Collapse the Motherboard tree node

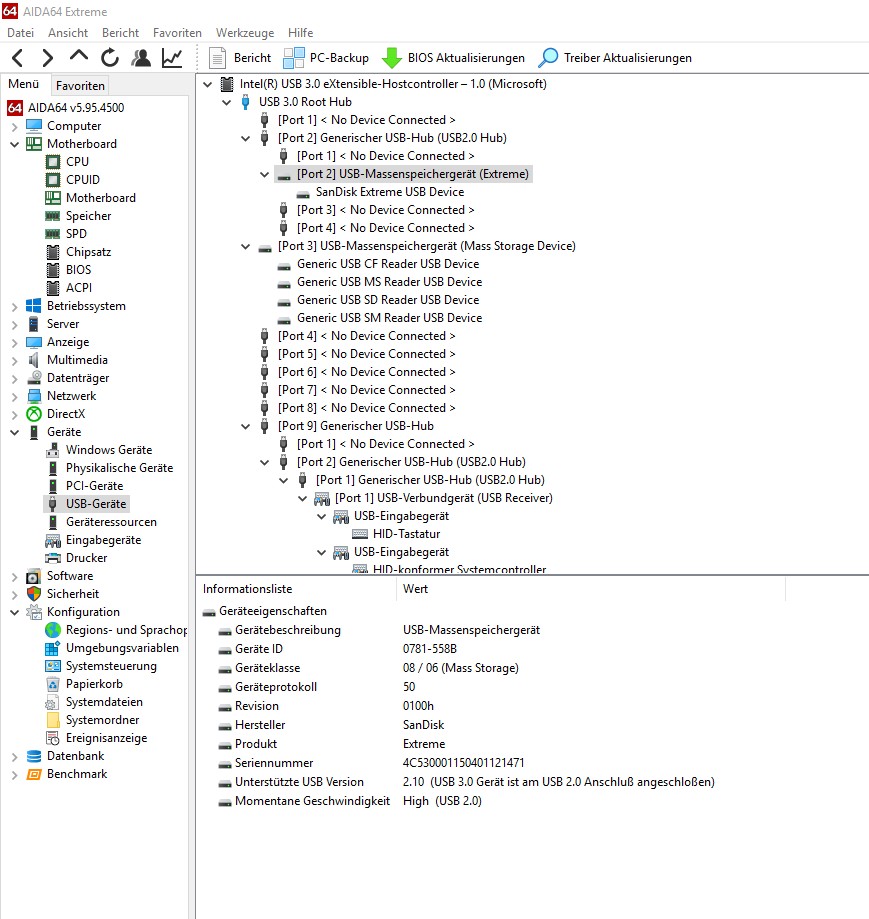[15, 144]
